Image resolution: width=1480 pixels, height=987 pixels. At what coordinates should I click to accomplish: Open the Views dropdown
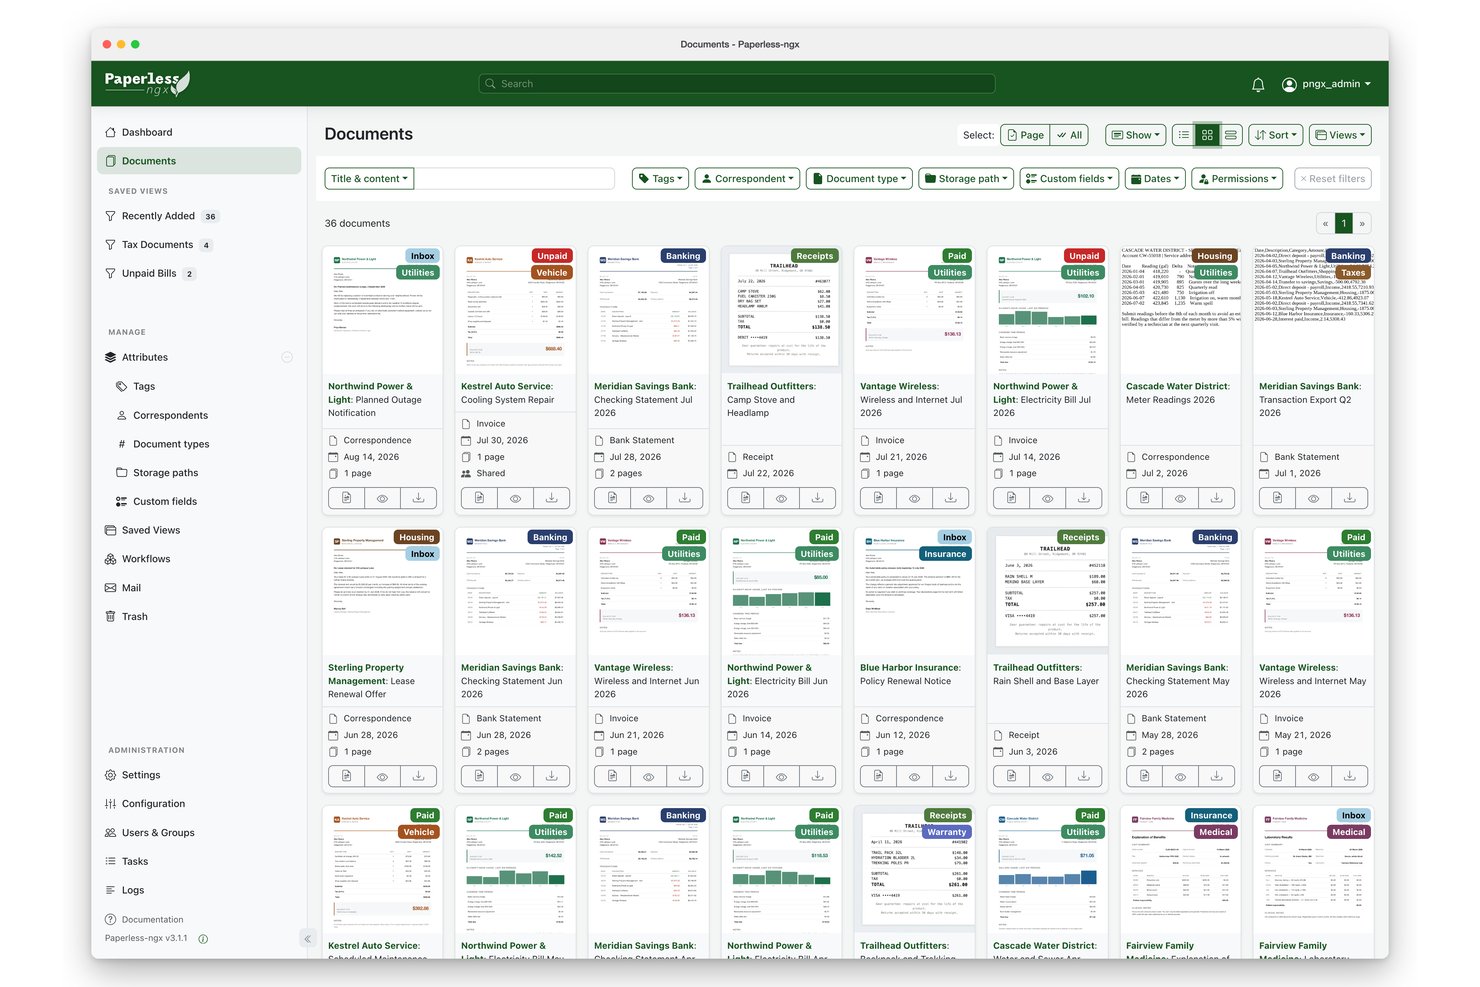click(x=1340, y=135)
